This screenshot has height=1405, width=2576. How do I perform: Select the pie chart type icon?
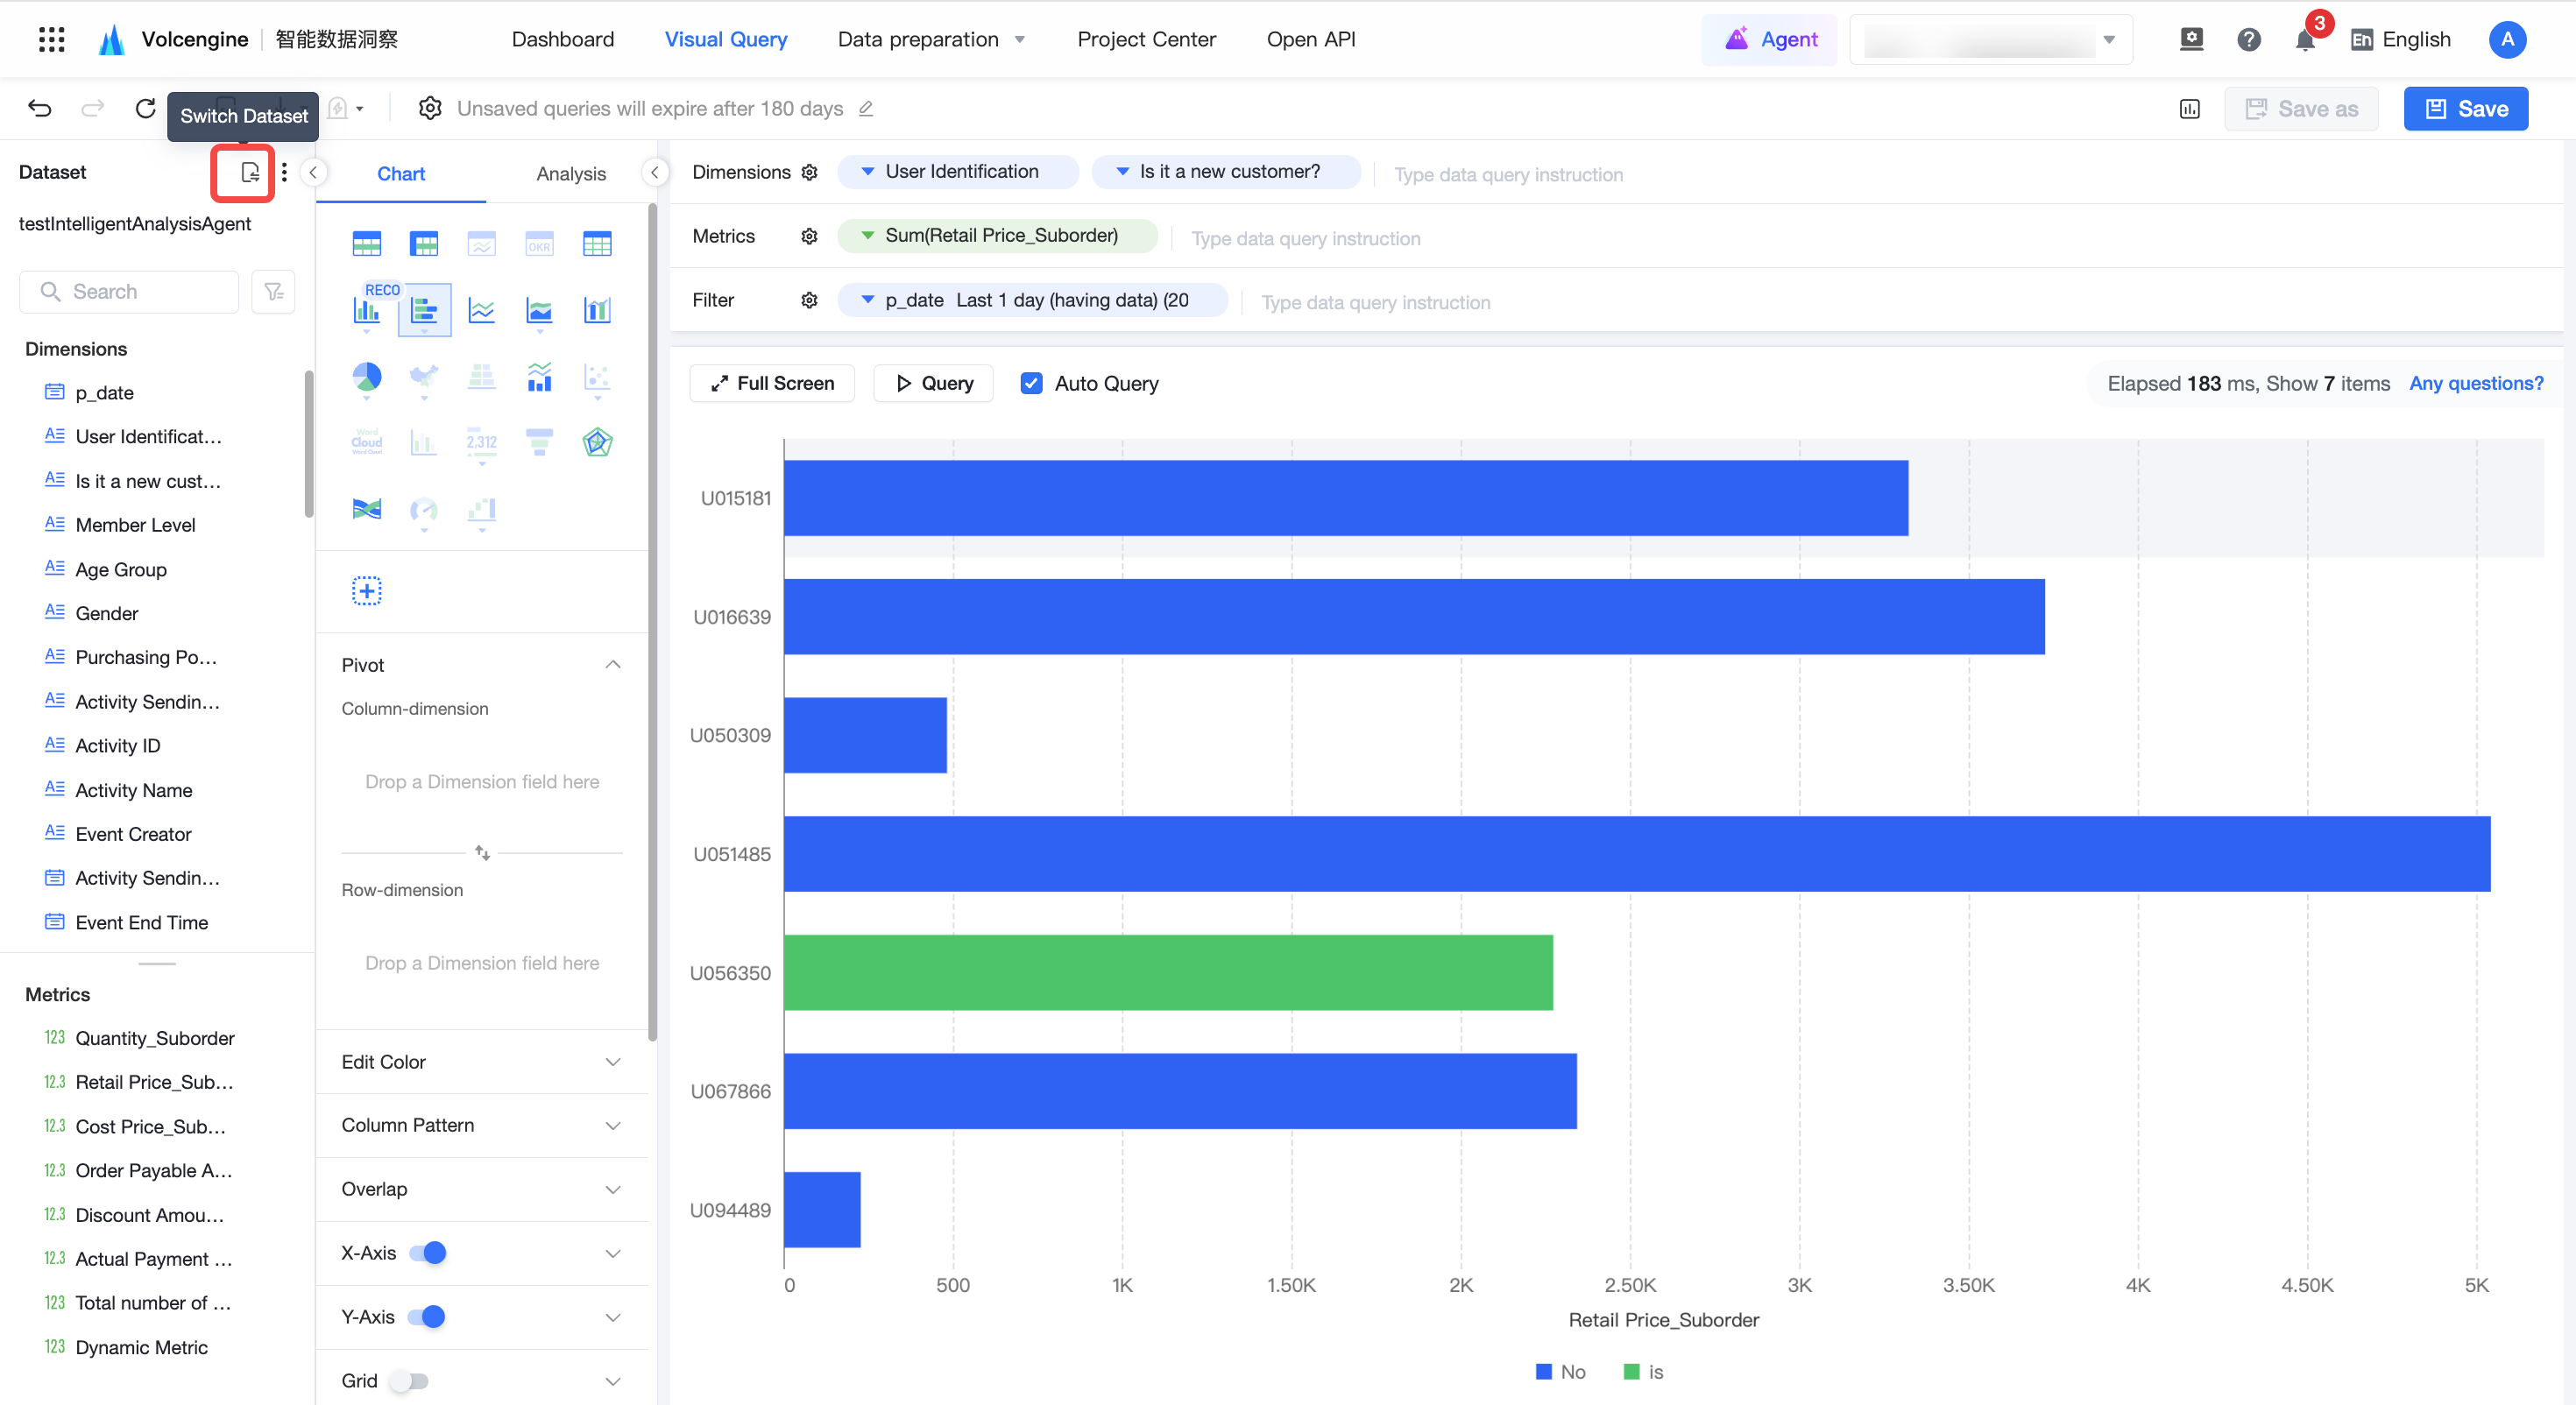coord(366,377)
